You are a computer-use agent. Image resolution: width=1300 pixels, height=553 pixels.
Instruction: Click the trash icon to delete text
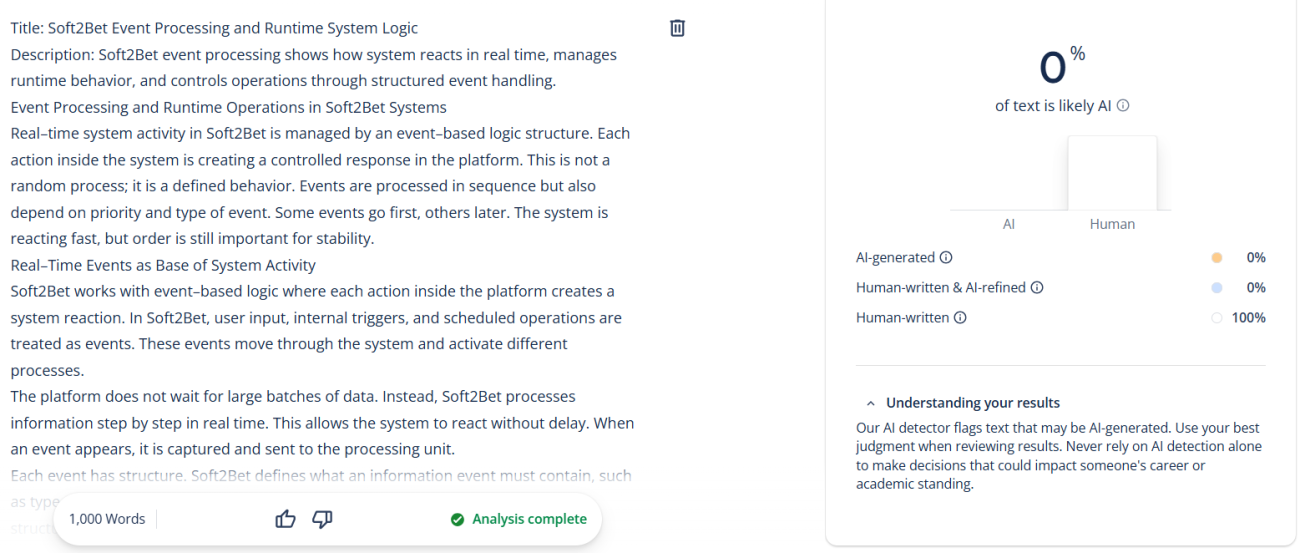[x=677, y=28]
